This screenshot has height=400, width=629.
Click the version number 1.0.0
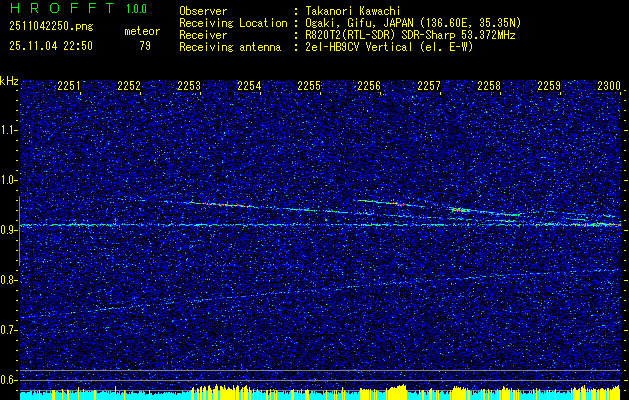click(x=136, y=8)
